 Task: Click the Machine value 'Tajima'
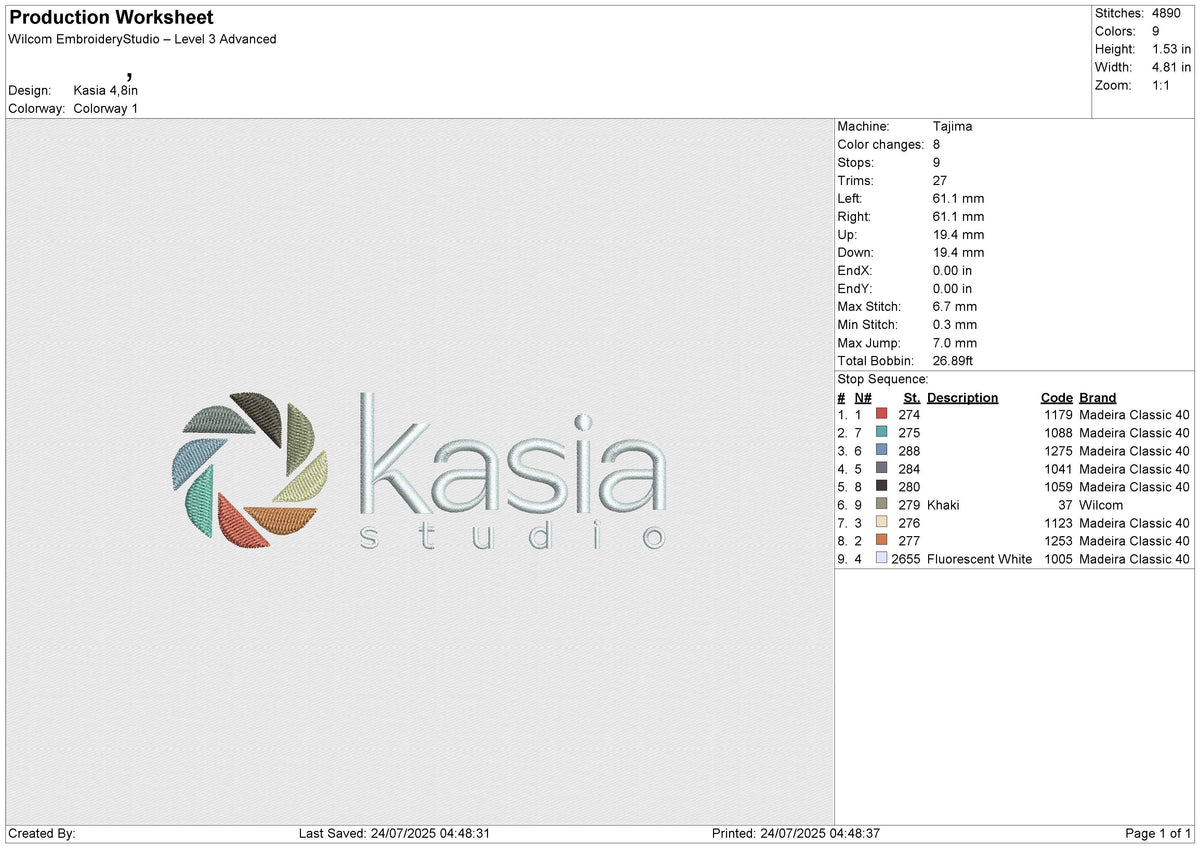952,126
